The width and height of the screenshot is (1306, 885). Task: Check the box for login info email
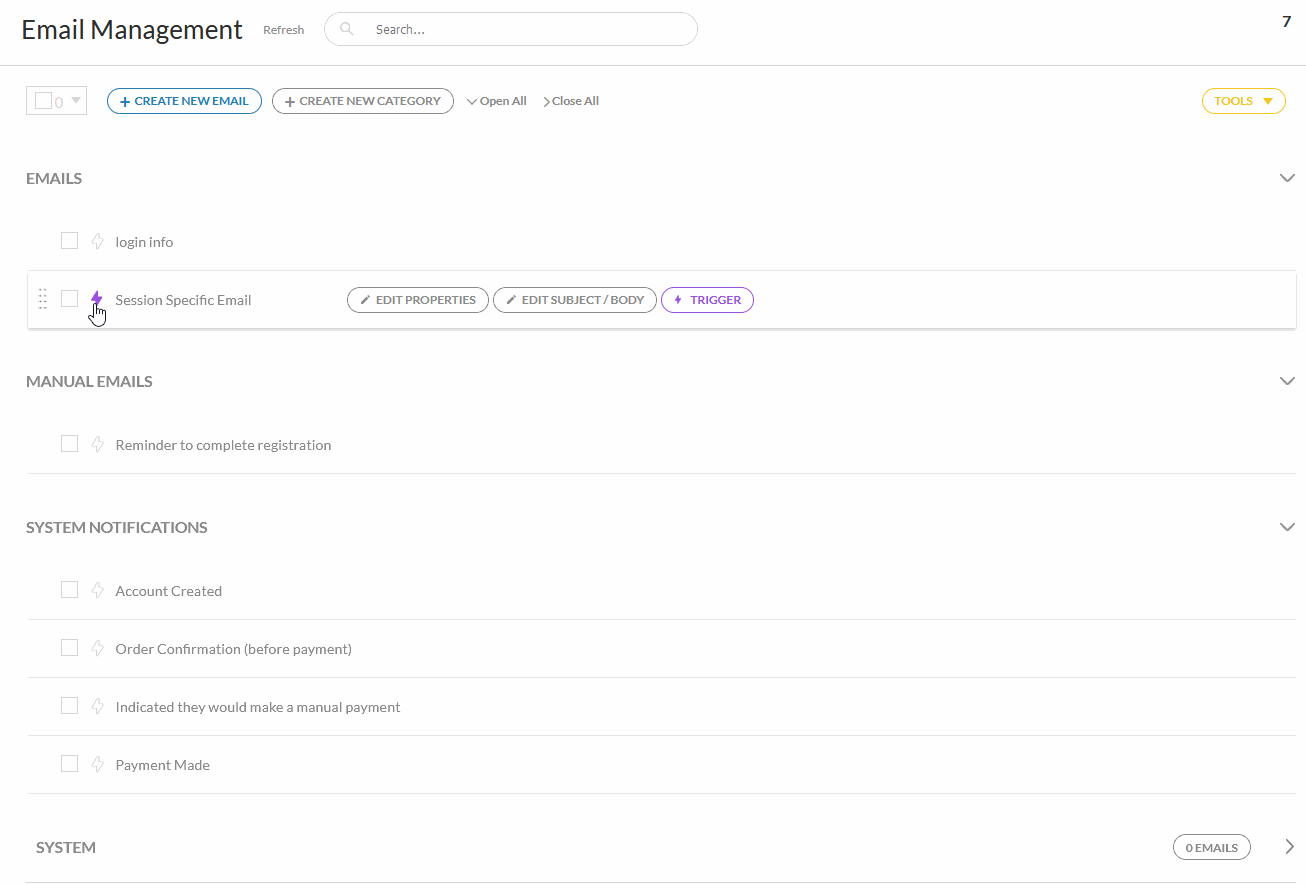(69, 240)
